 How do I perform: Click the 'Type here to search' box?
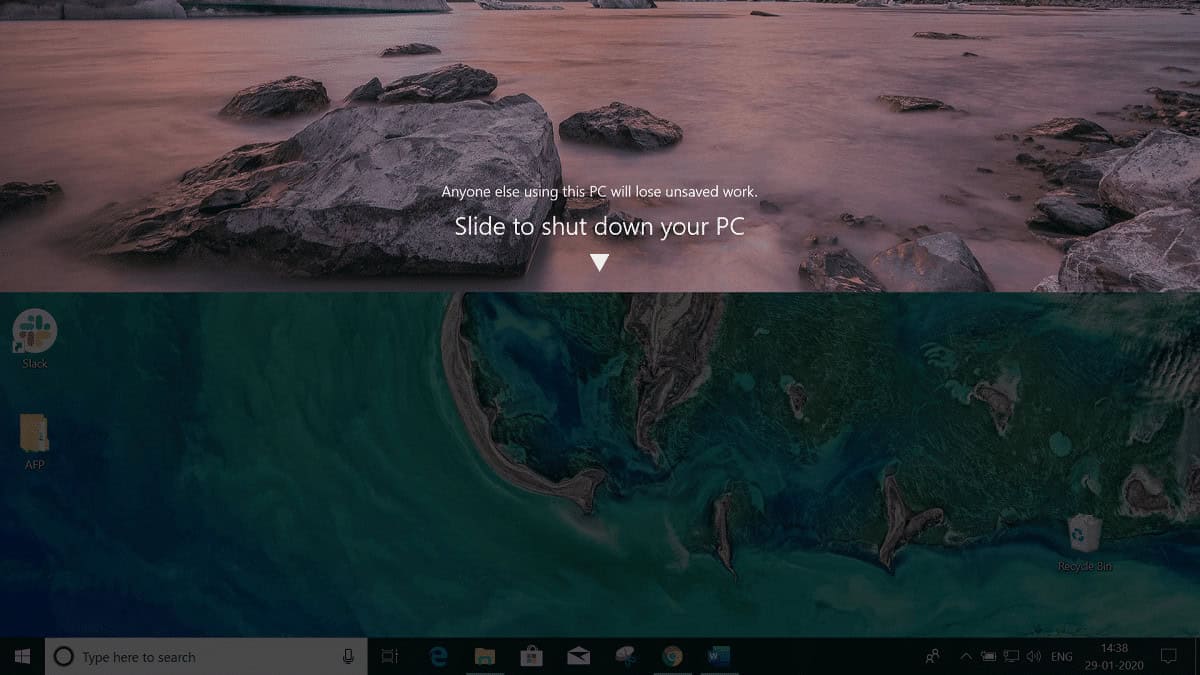click(x=200, y=657)
